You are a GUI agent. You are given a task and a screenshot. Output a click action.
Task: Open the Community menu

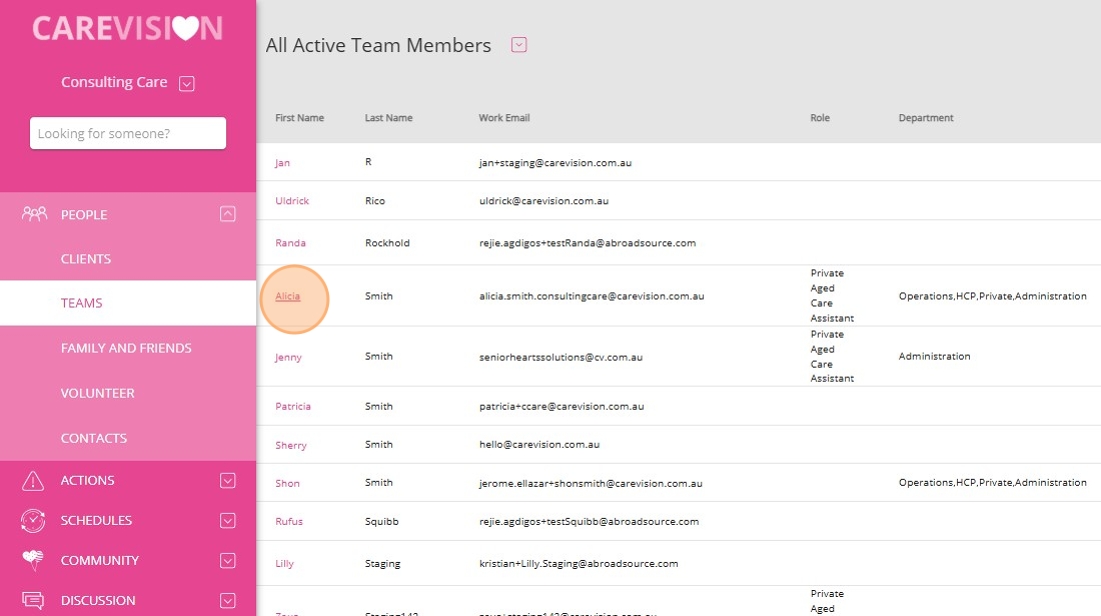click(x=100, y=561)
